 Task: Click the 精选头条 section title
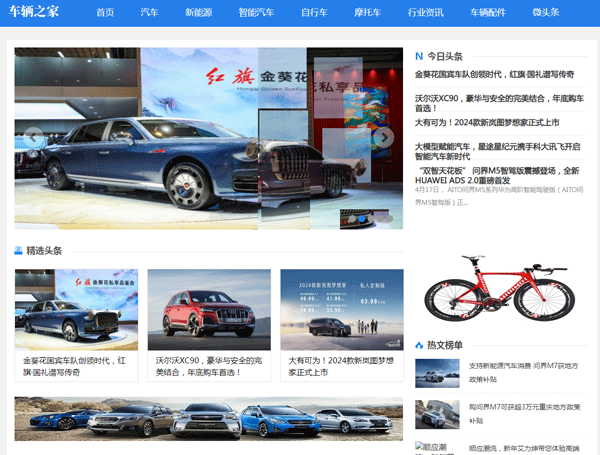coord(44,251)
